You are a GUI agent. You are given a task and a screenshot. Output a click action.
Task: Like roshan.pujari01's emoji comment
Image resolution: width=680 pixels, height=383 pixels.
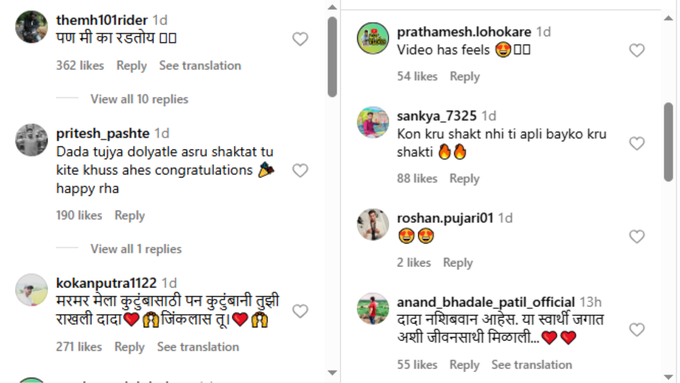pyautogui.click(x=637, y=236)
